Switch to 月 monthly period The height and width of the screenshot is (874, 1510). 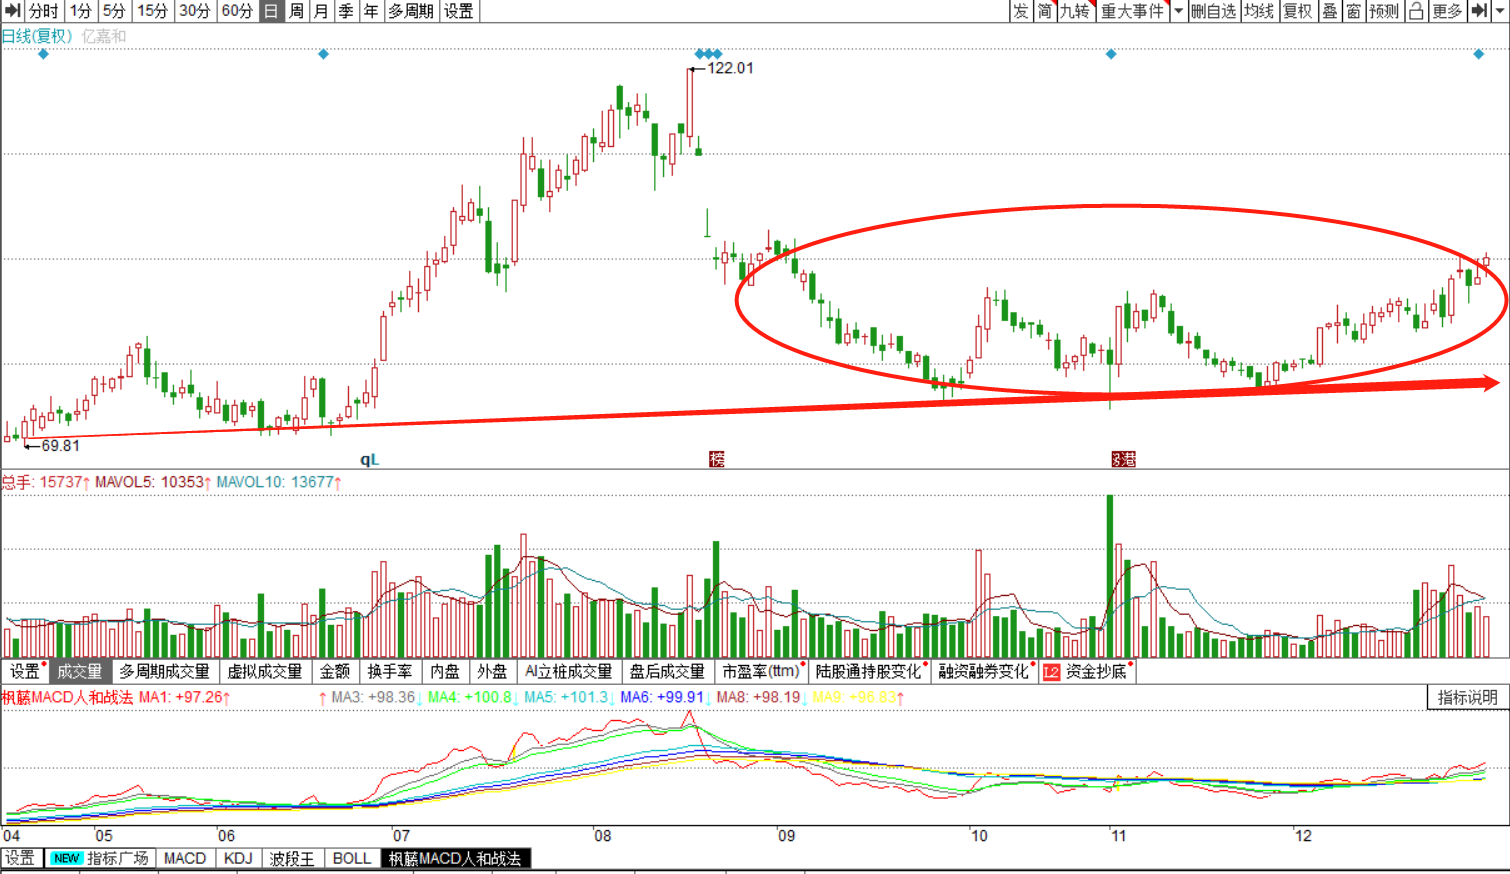pyautogui.click(x=321, y=11)
